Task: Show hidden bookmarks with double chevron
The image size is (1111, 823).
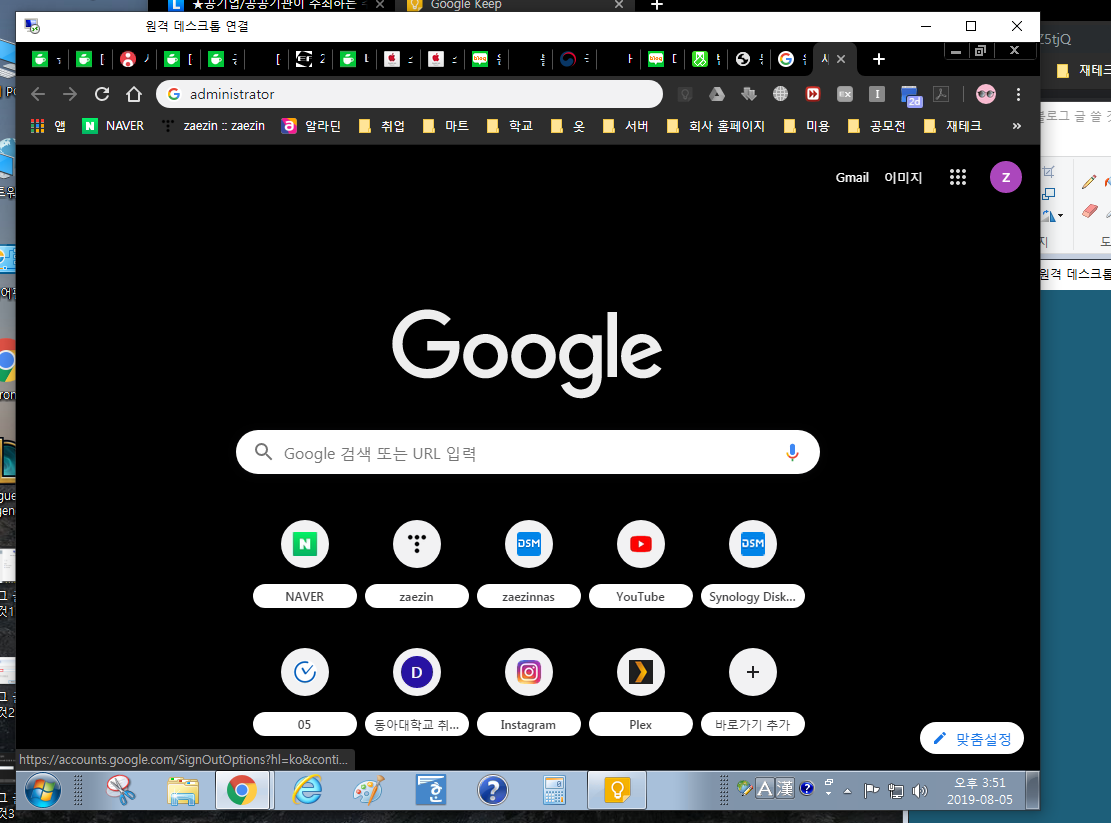Action: click(x=1017, y=126)
